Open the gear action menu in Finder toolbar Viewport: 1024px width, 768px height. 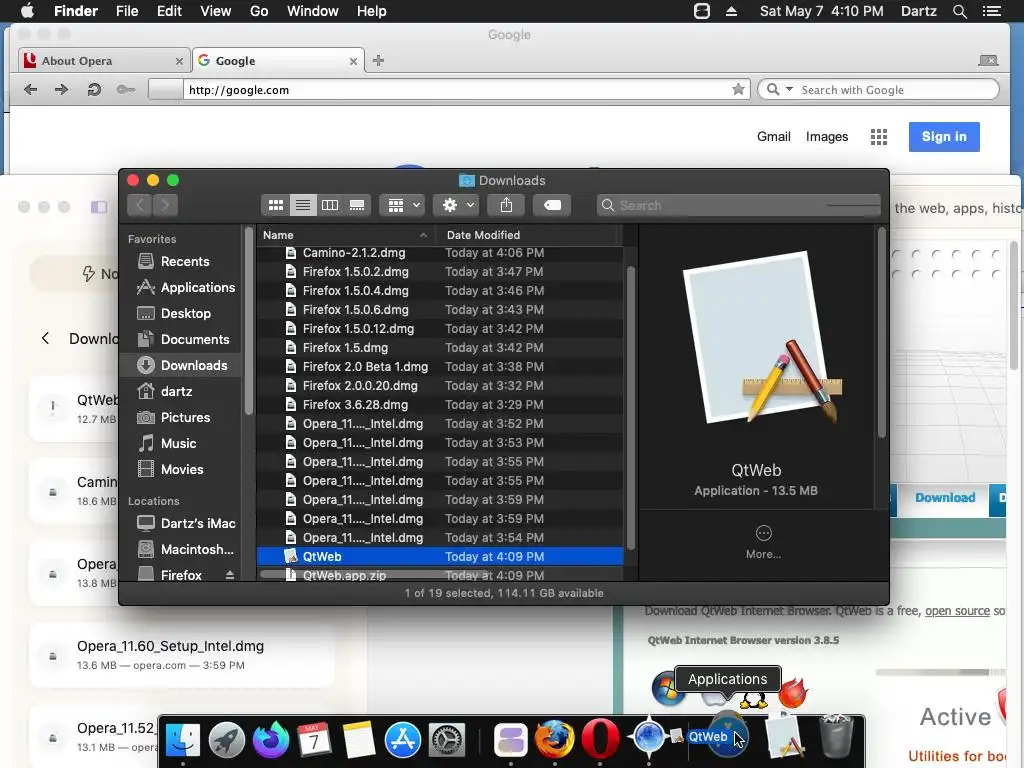(457, 205)
